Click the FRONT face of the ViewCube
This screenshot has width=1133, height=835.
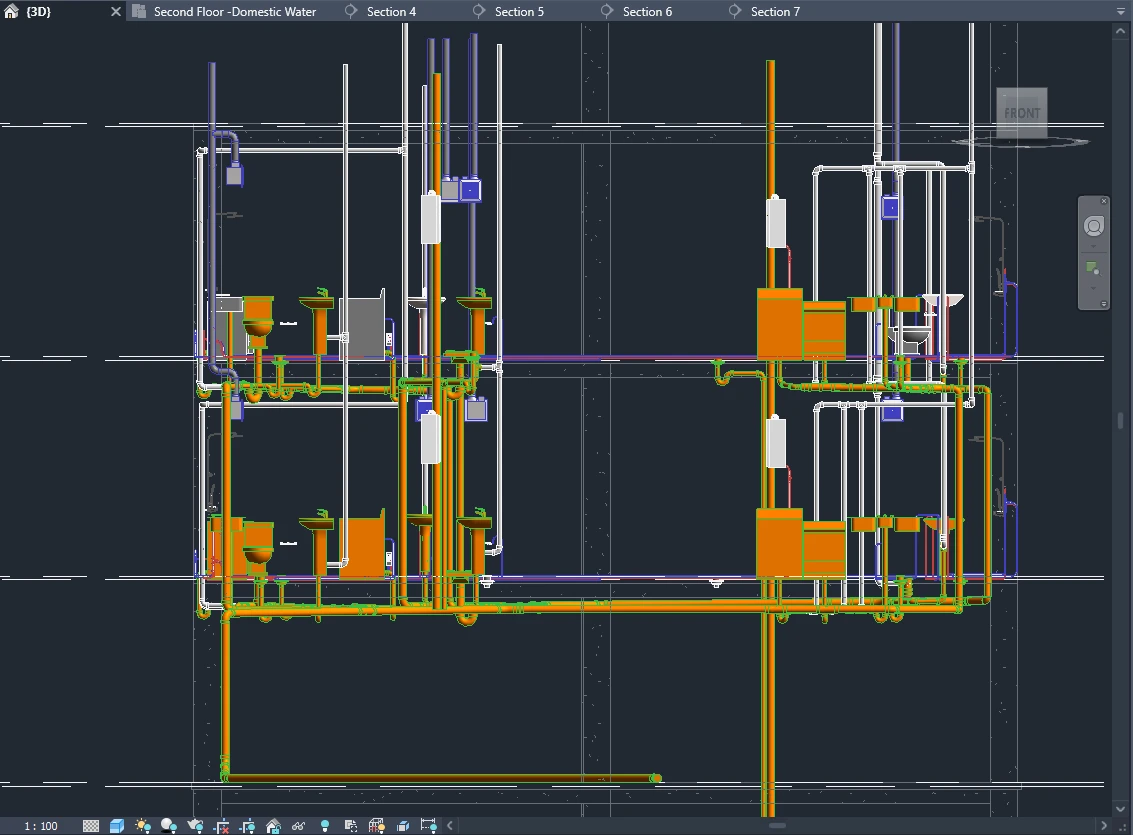(1021, 113)
